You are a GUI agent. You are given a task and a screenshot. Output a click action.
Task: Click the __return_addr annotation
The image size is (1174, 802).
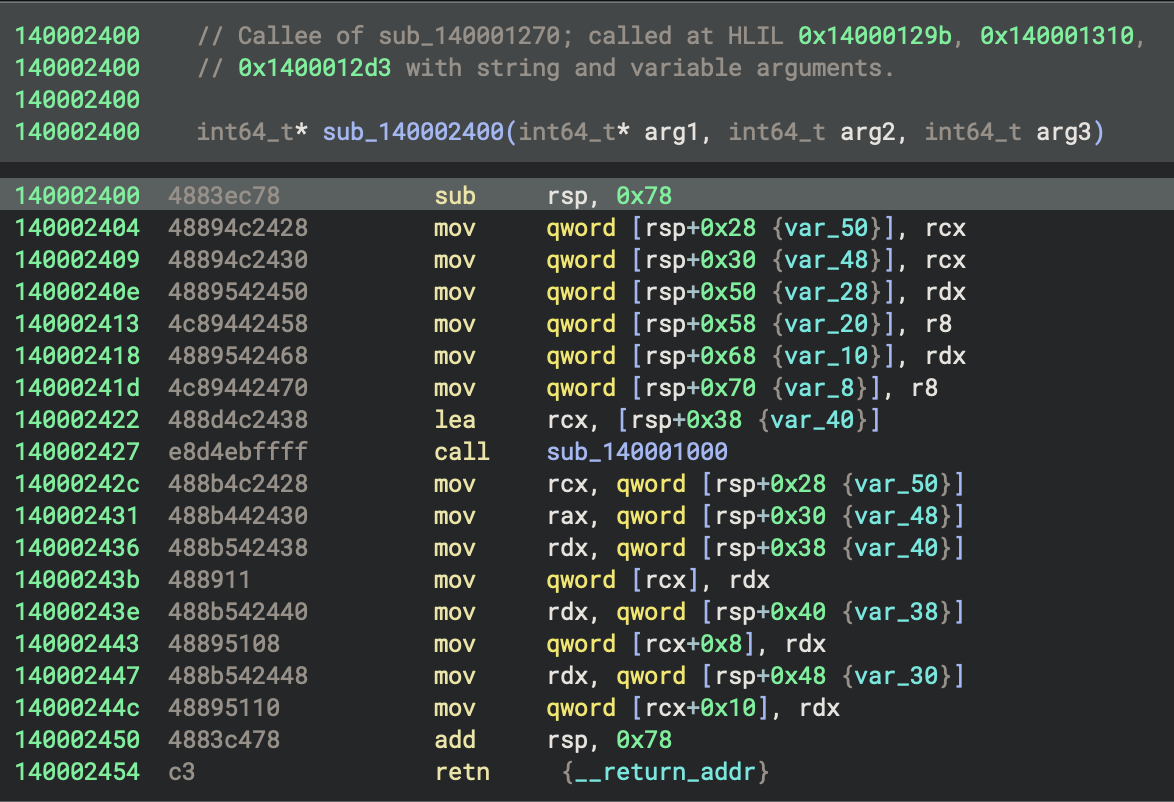(x=665, y=772)
